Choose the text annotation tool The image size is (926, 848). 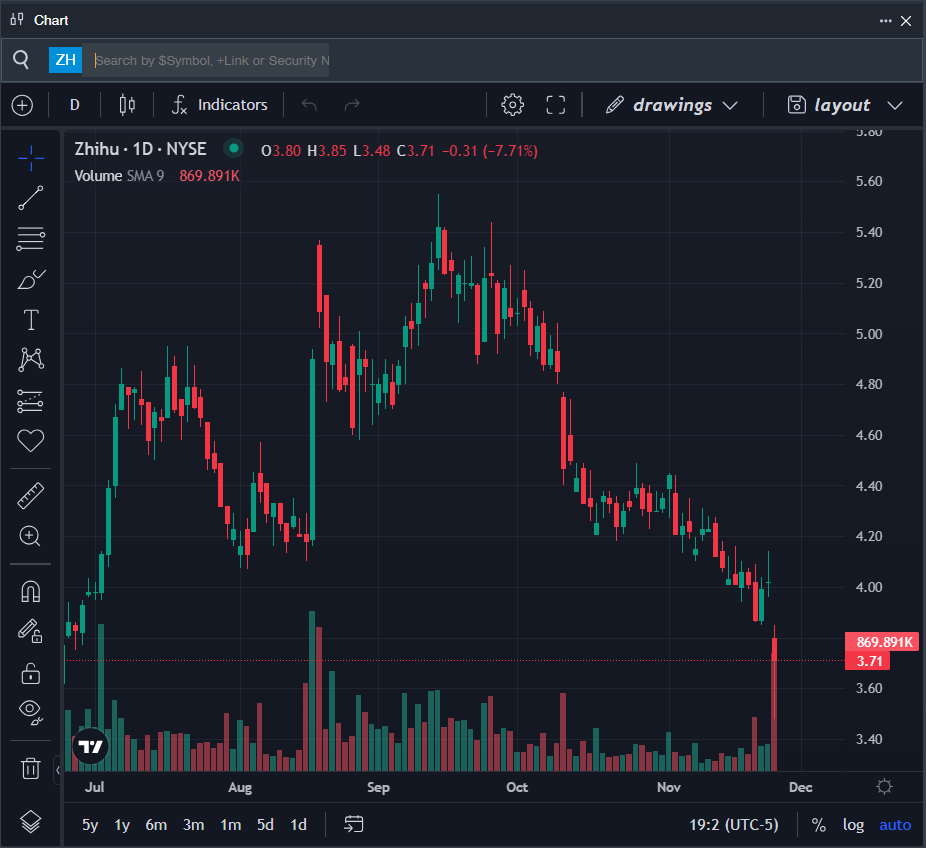[x=31, y=320]
